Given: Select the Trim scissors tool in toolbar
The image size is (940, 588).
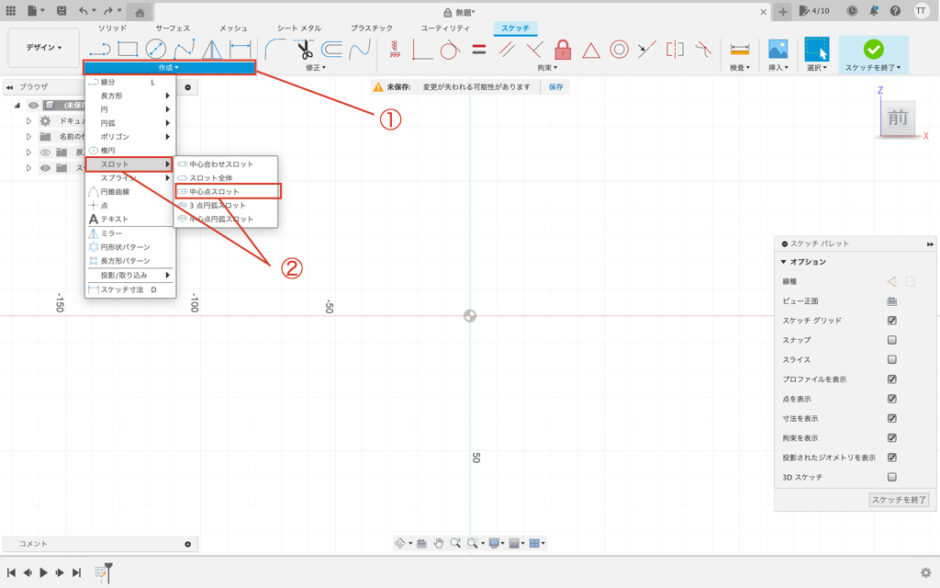Looking at the screenshot, I should click(304, 49).
